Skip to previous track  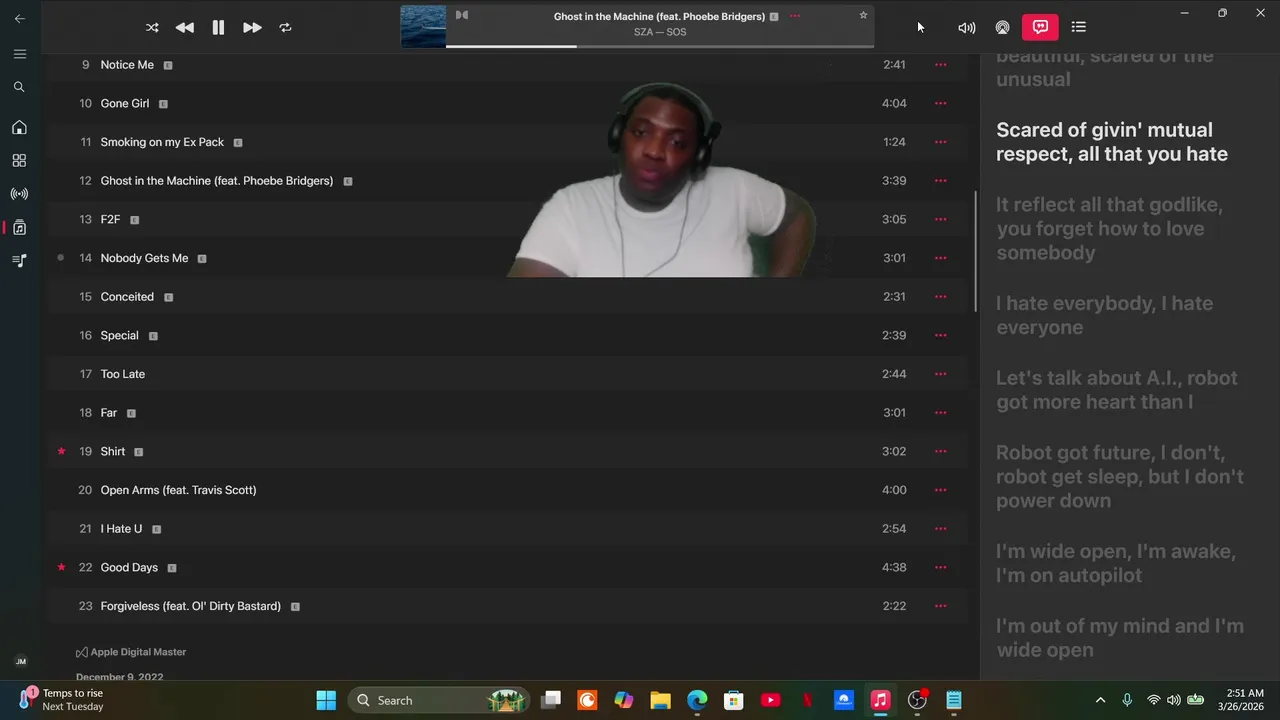pyautogui.click(x=185, y=28)
